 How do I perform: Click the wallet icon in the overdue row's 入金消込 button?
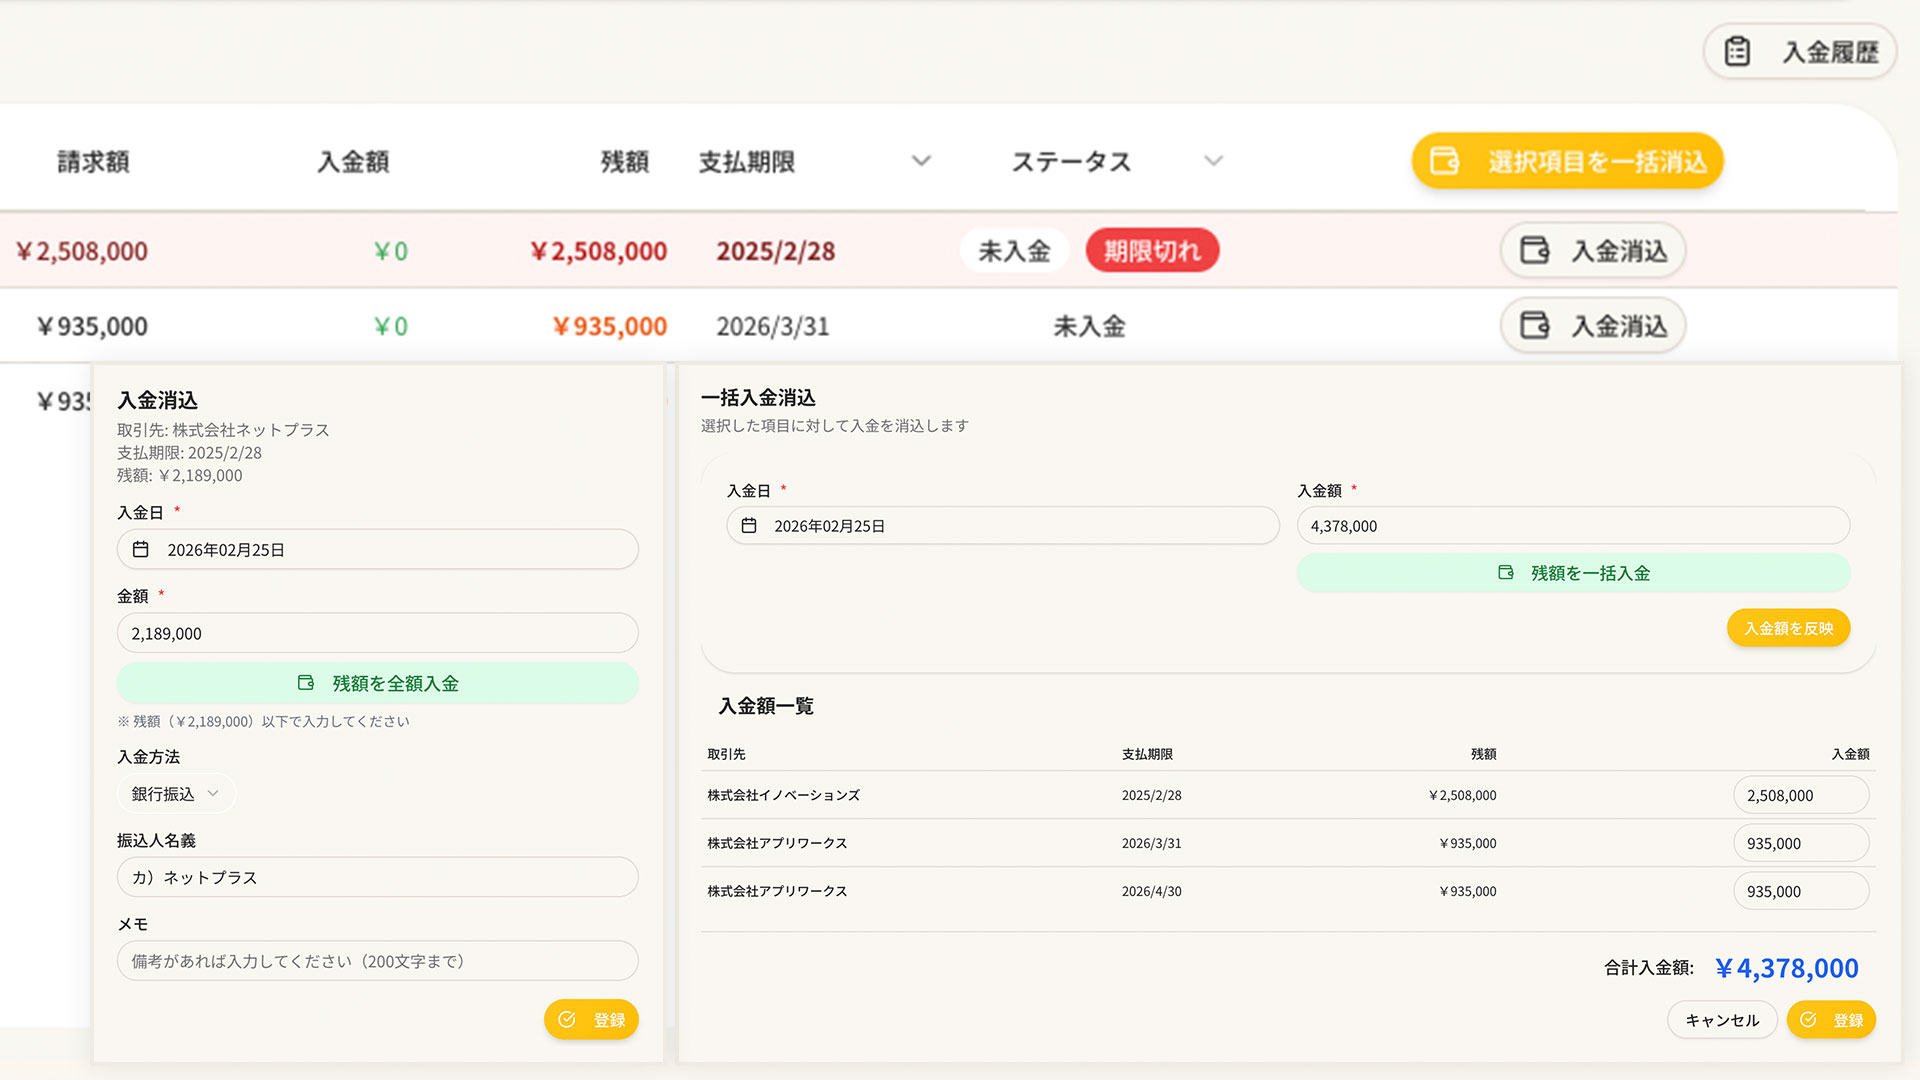(x=1534, y=250)
